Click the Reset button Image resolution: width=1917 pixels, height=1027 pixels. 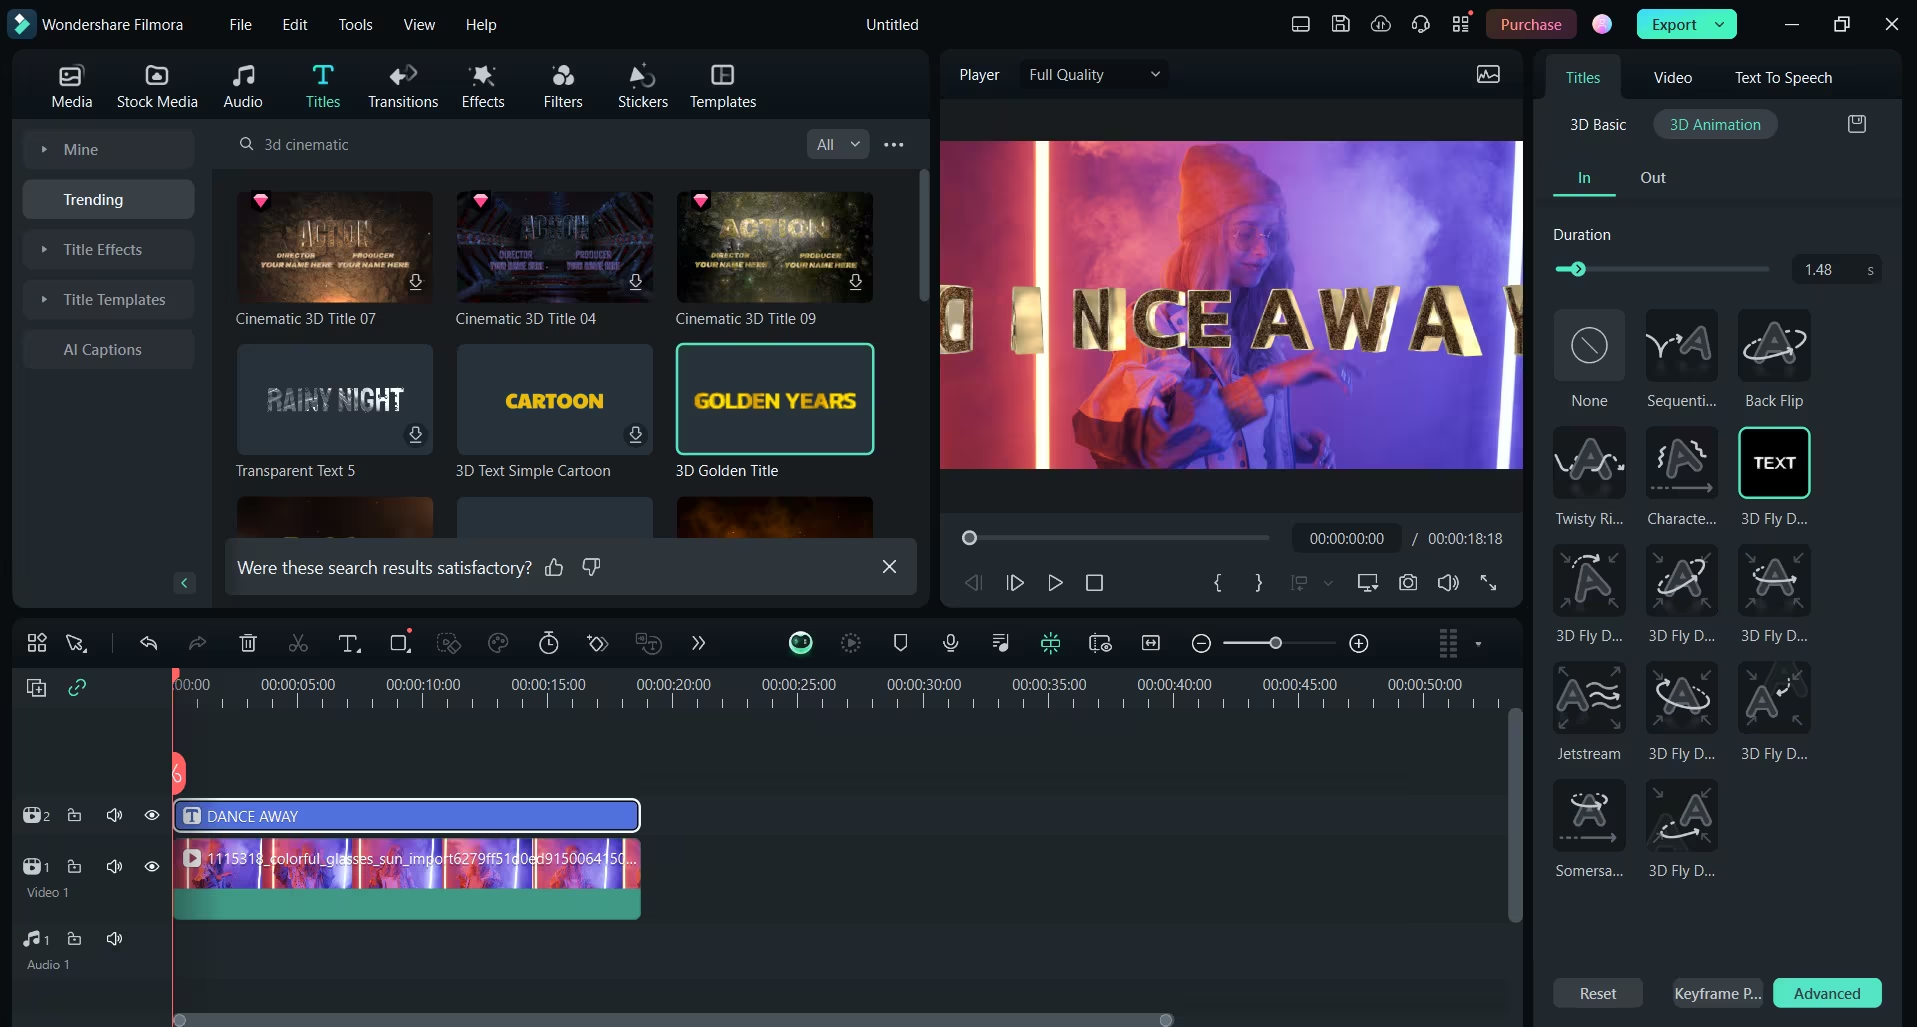1597,993
